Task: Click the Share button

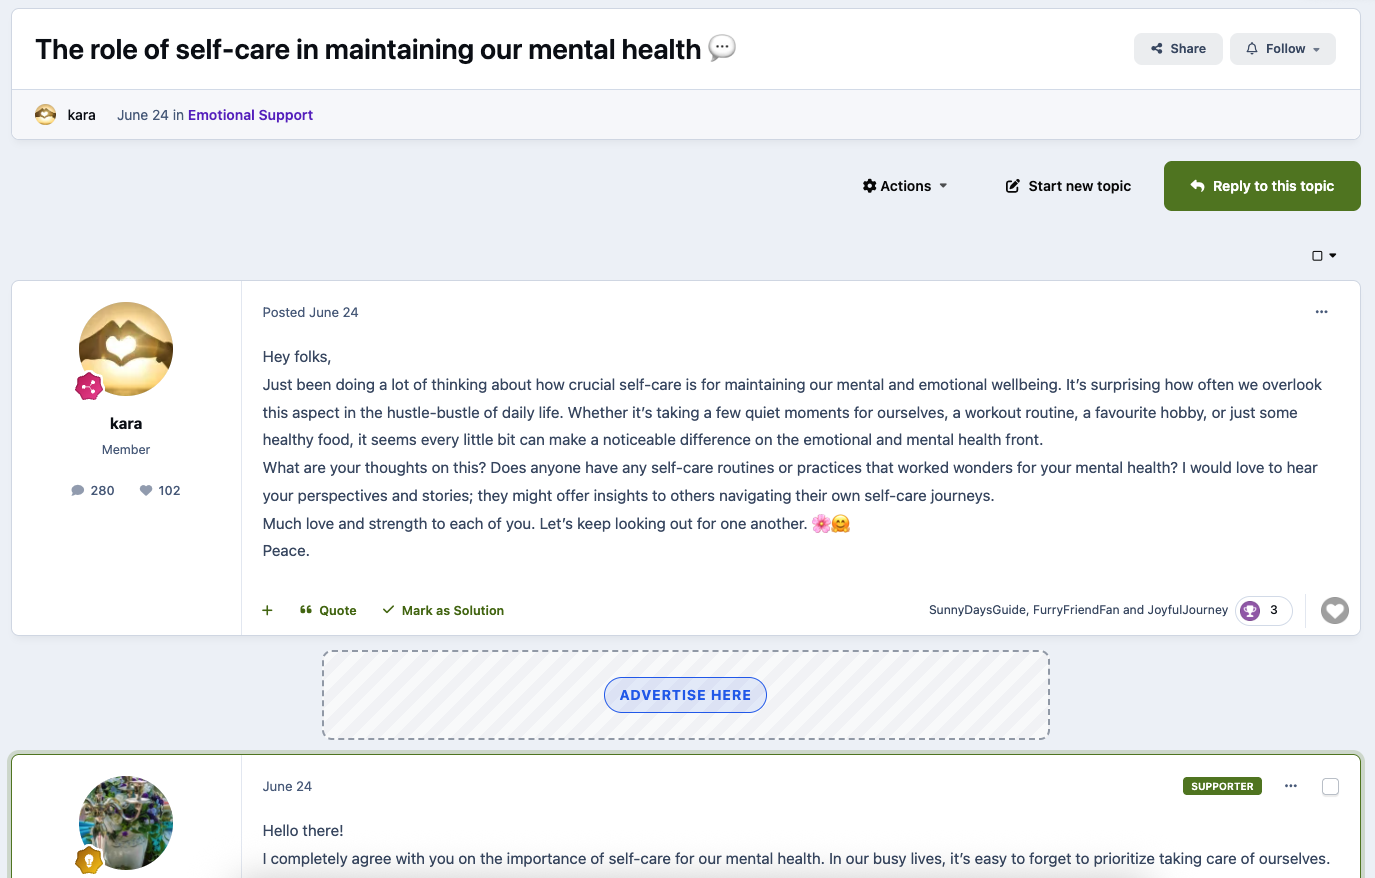Action: (1178, 49)
